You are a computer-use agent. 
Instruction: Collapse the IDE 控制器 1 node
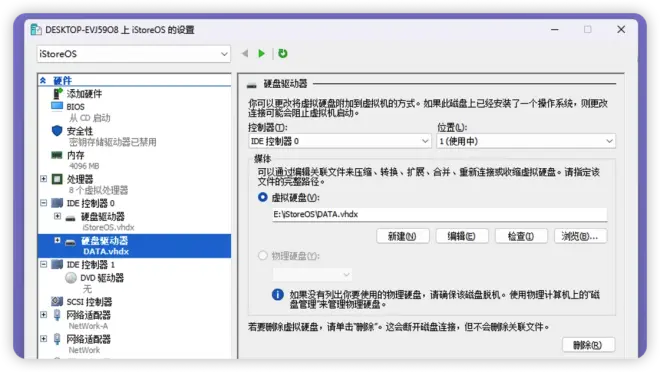point(43,264)
